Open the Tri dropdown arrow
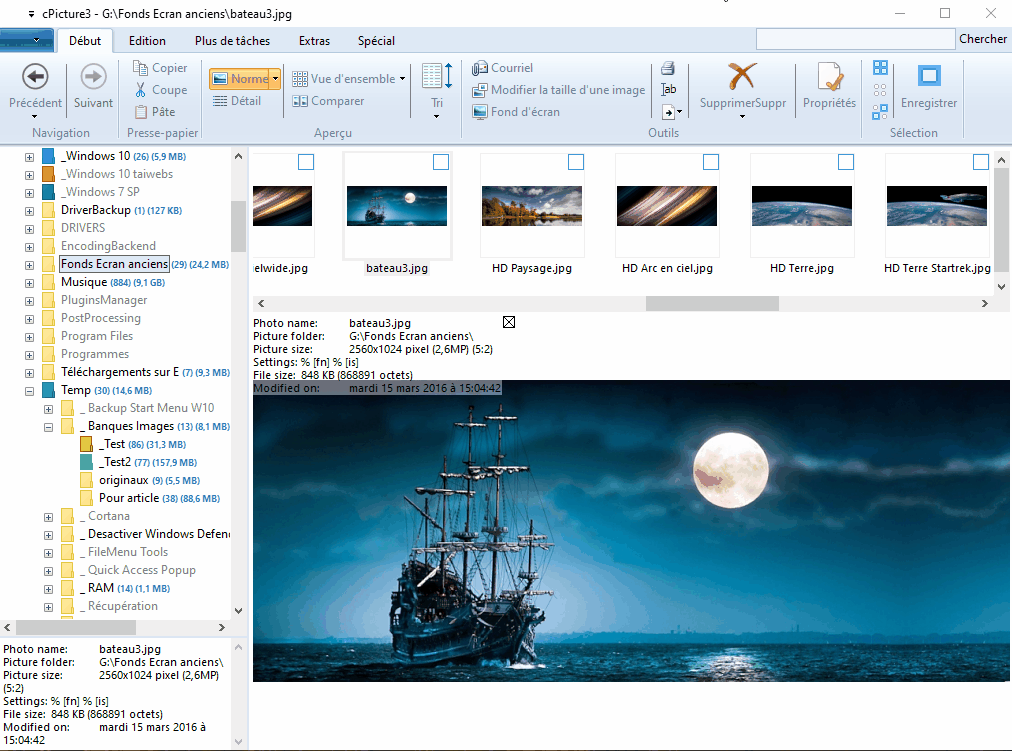Viewport: 1012px width, 751px height. (x=437, y=117)
